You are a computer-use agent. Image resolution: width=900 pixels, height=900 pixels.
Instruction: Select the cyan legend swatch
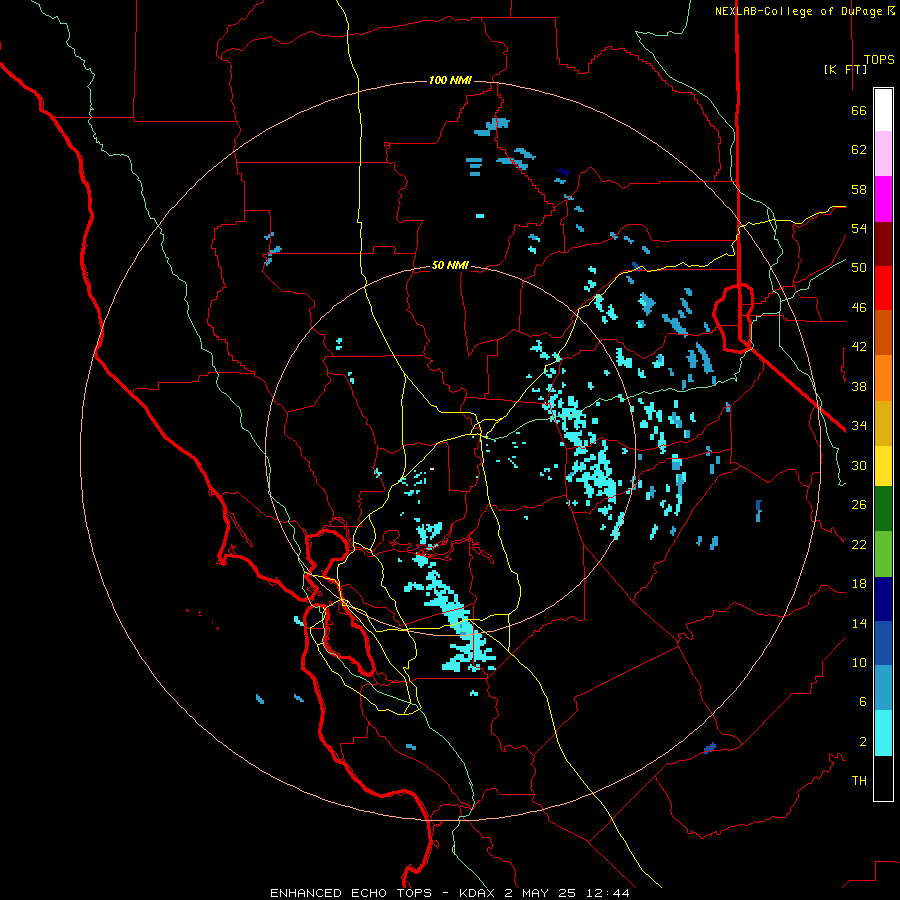click(883, 733)
